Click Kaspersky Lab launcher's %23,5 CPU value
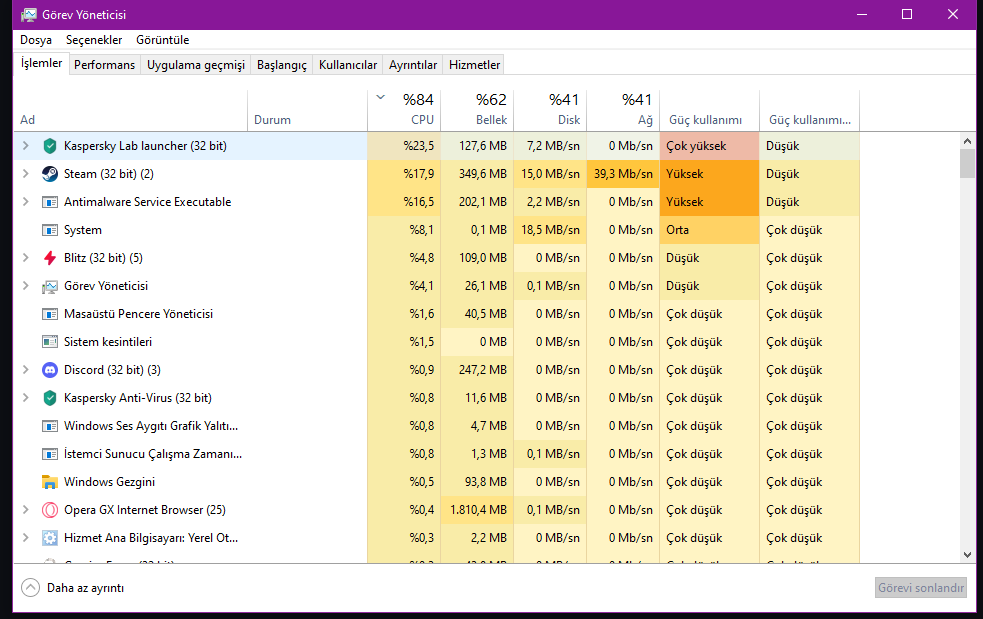983x619 pixels. pos(404,146)
